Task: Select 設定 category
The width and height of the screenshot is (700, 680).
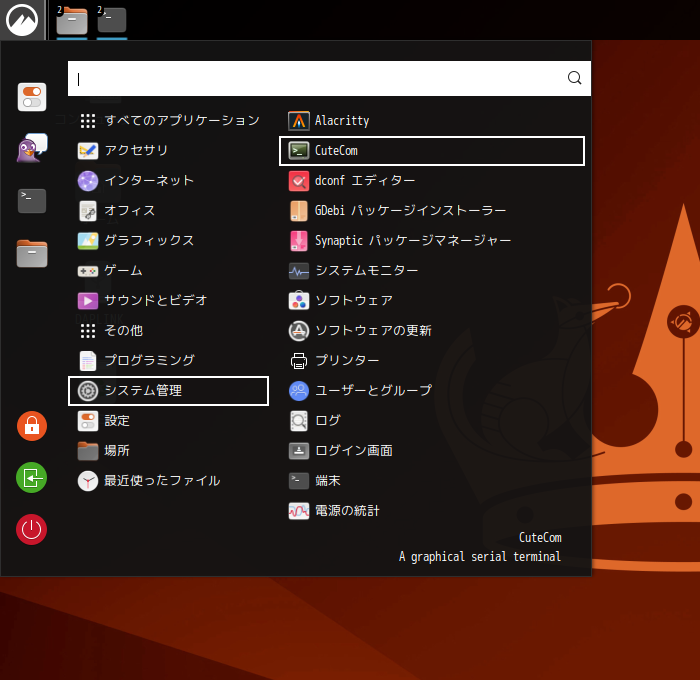Action: click(168, 421)
